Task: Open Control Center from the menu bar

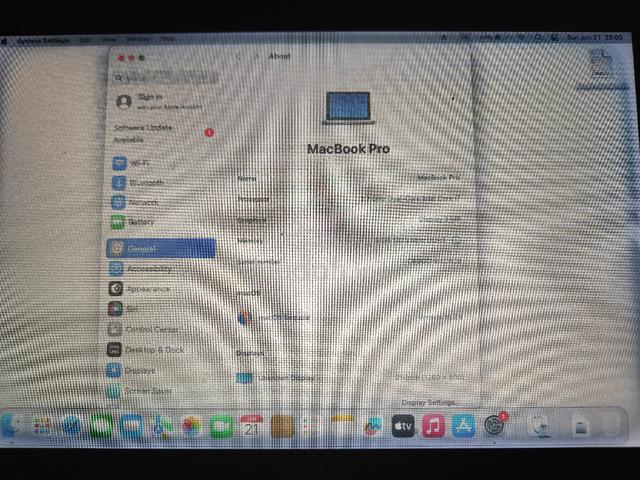Action: [554, 38]
